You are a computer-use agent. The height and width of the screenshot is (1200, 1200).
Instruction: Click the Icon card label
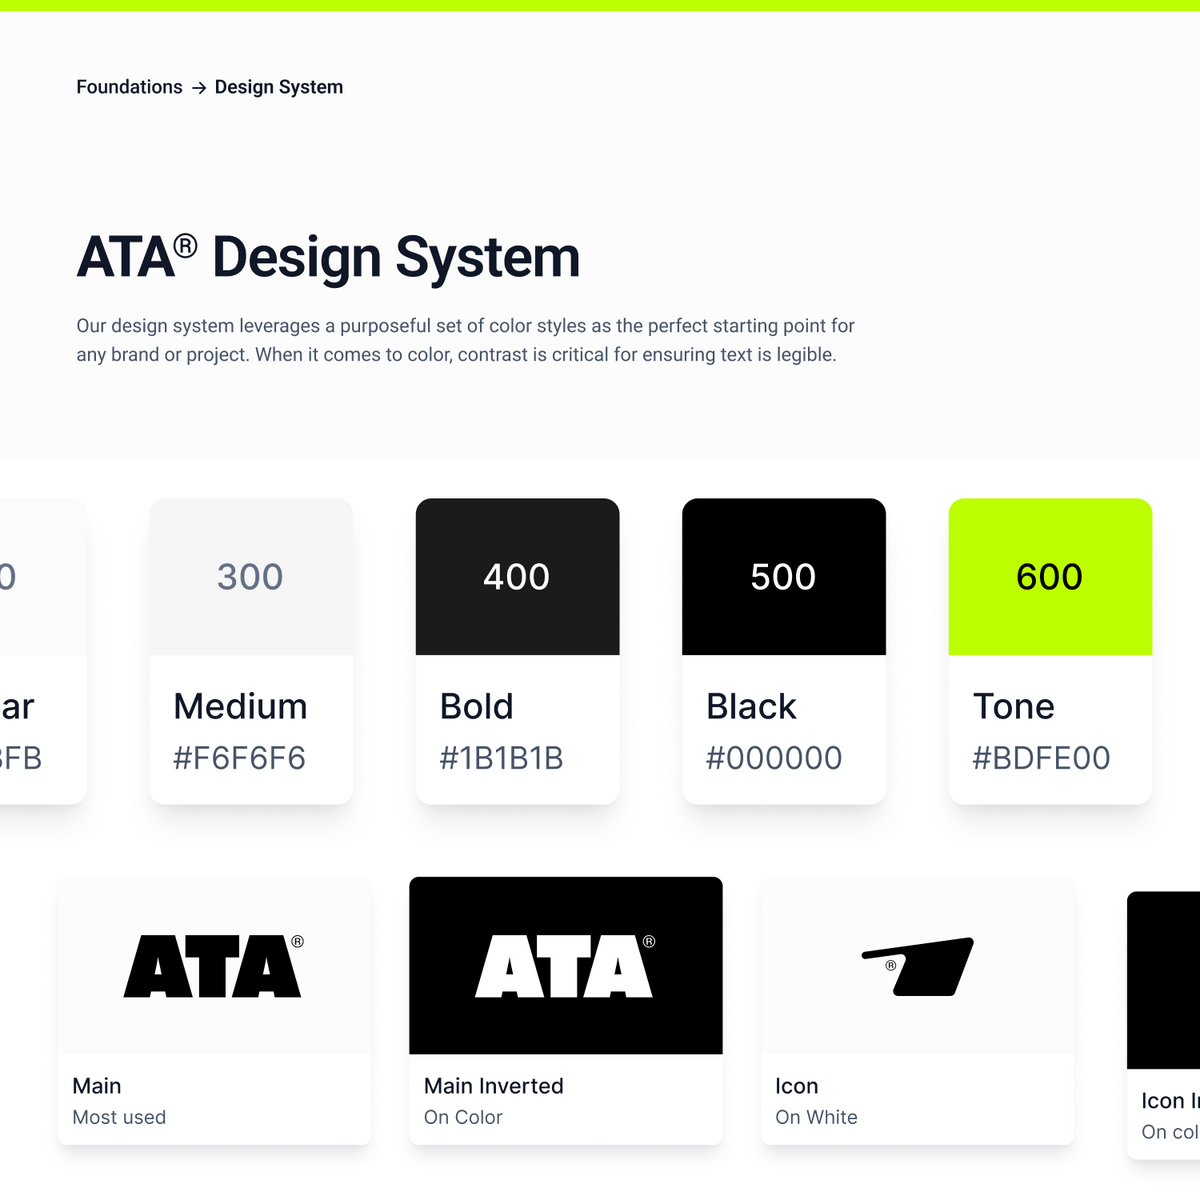pos(797,1086)
